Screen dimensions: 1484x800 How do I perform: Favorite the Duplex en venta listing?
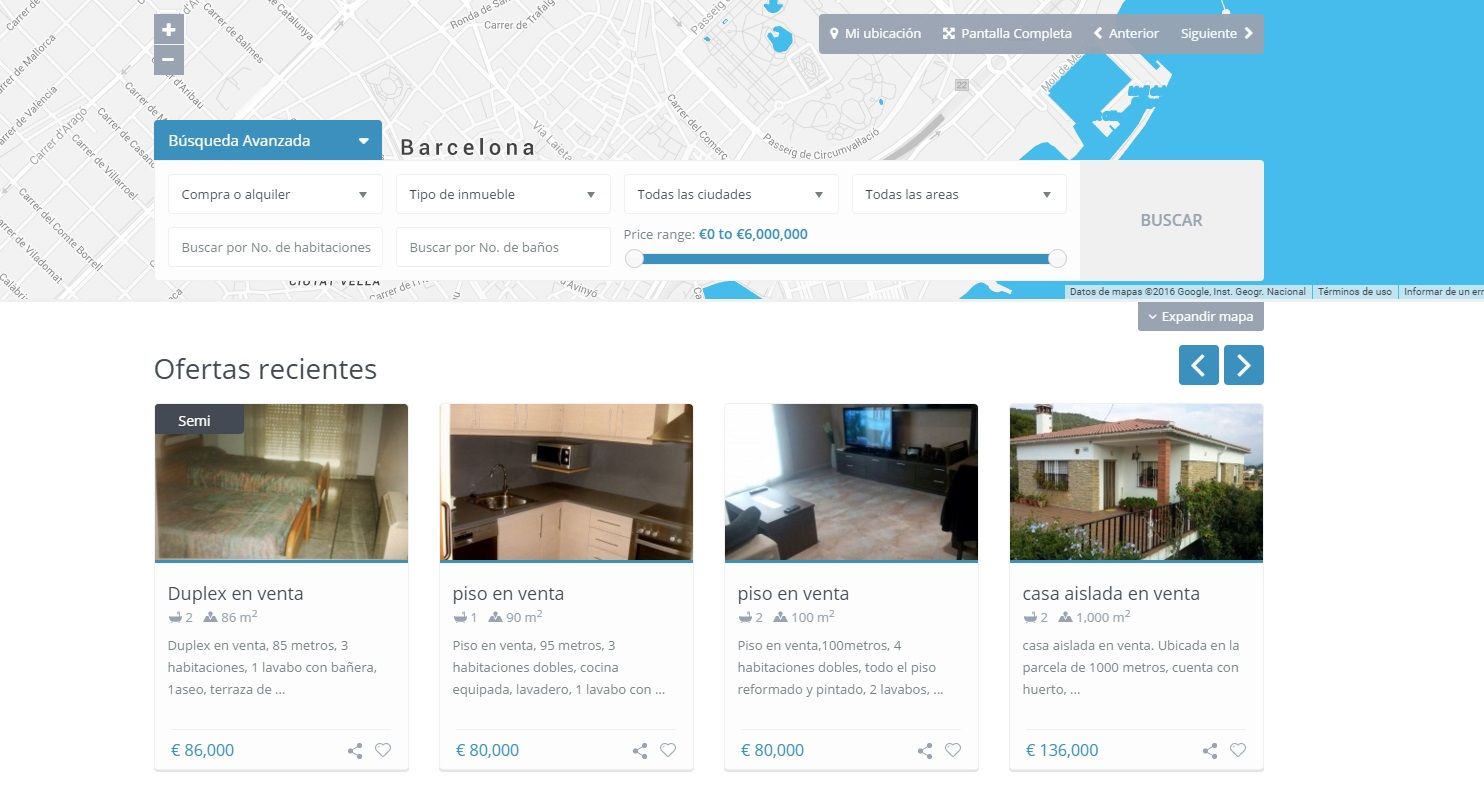(383, 750)
